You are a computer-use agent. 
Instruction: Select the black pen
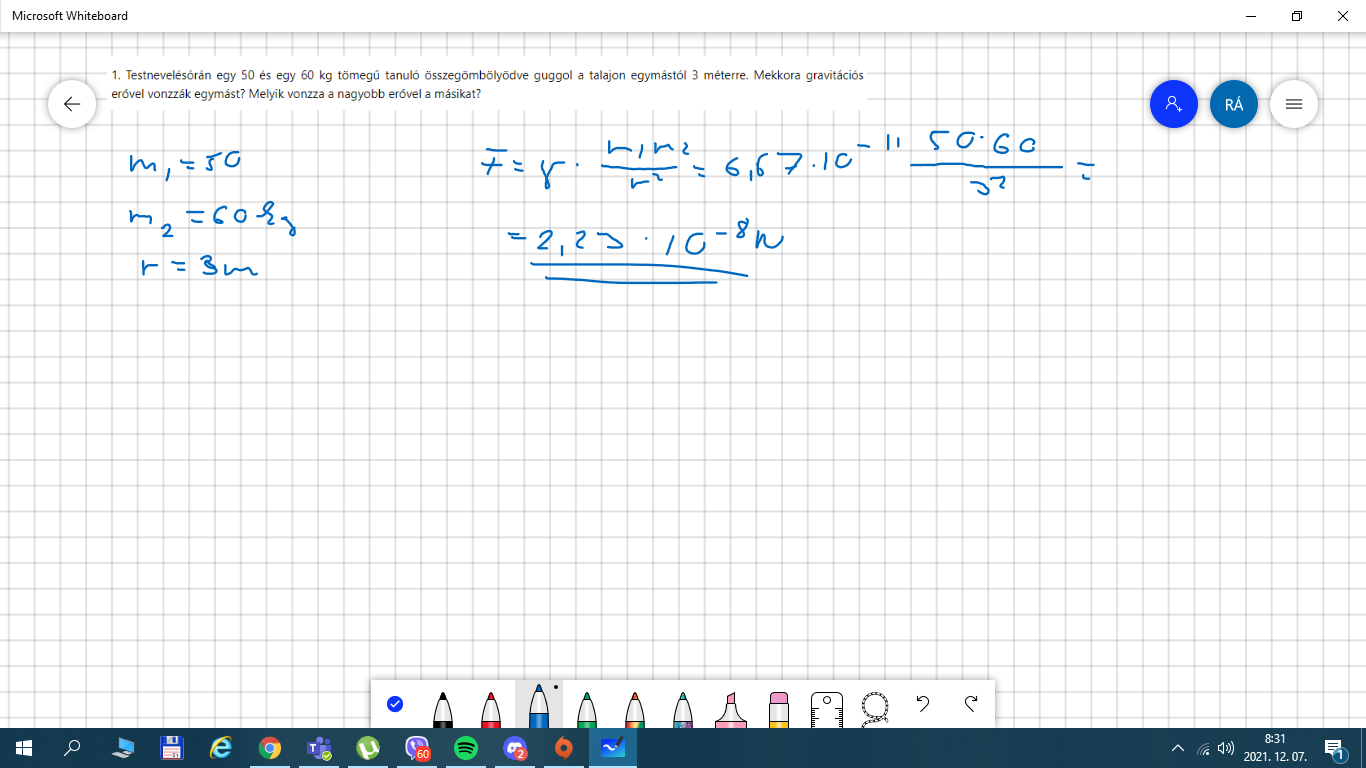pyautogui.click(x=443, y=708)
